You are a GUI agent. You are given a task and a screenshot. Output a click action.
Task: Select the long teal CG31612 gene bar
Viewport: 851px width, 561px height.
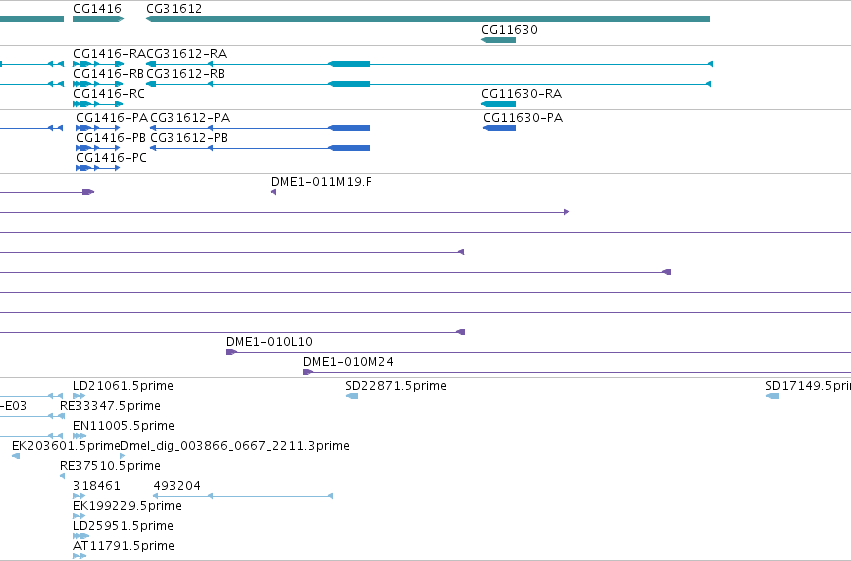pos(428,19)
